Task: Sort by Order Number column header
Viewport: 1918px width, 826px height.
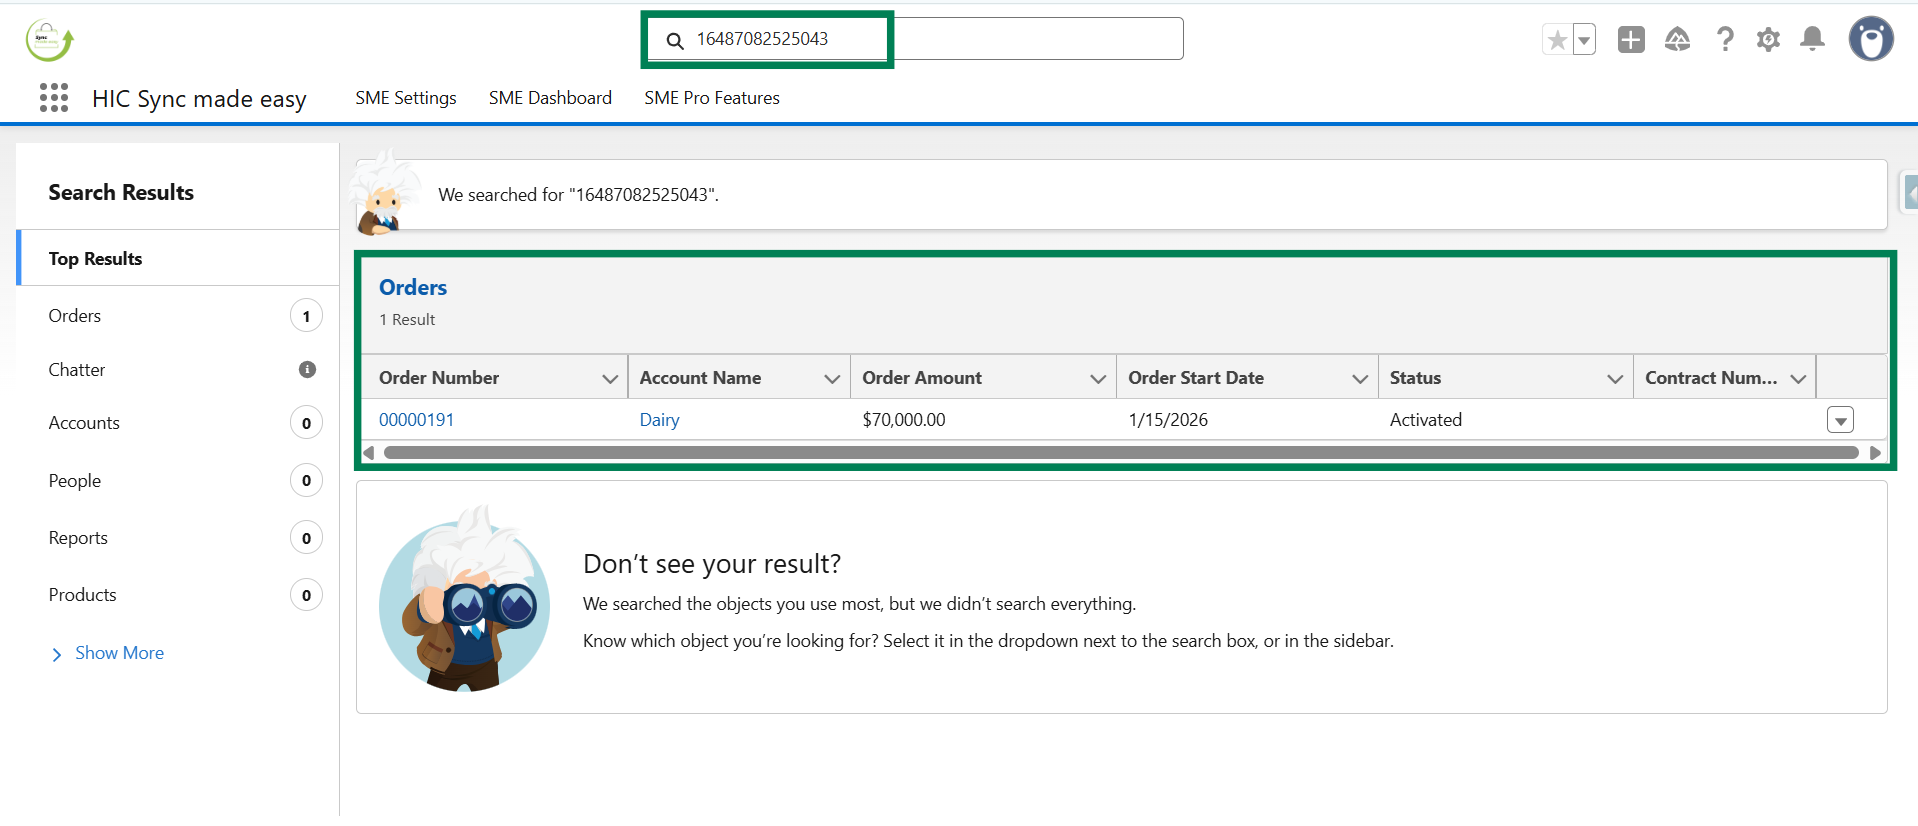Action: (439, 378)
